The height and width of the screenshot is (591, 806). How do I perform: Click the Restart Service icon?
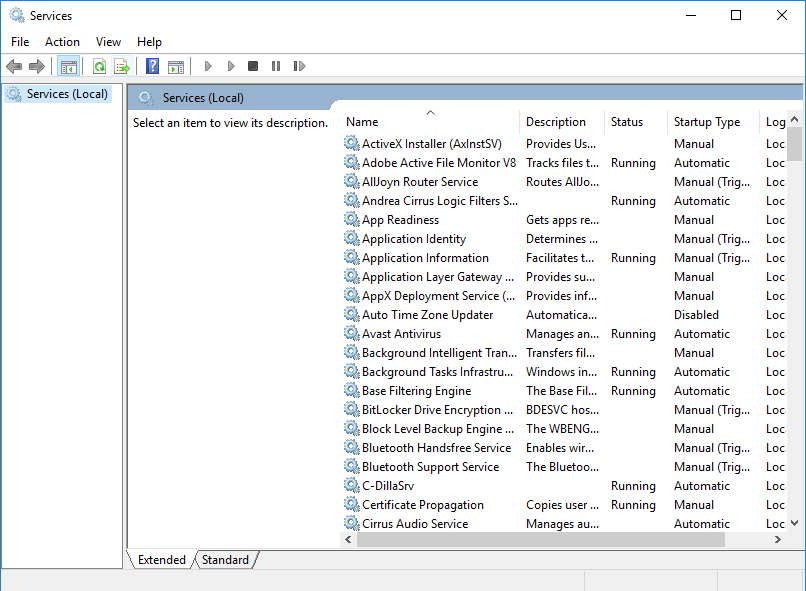pyautogui.click(x=299, y=66)
